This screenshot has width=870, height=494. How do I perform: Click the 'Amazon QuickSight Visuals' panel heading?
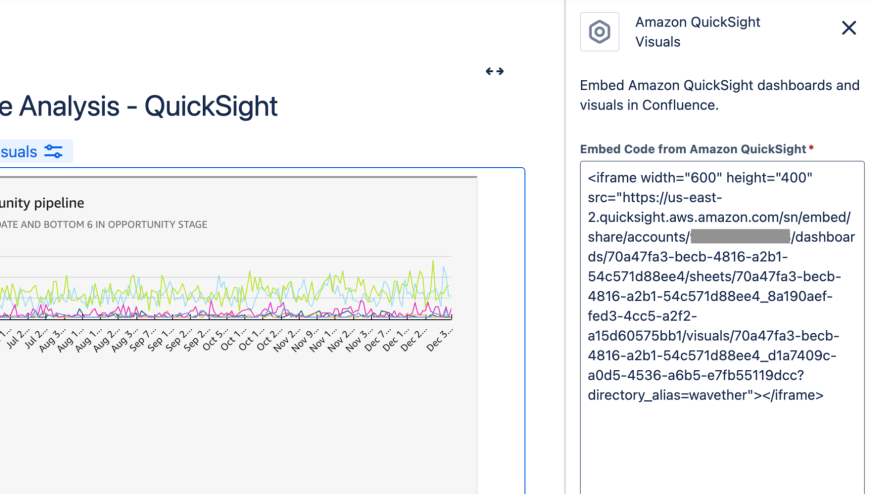[x=697, y=32]
